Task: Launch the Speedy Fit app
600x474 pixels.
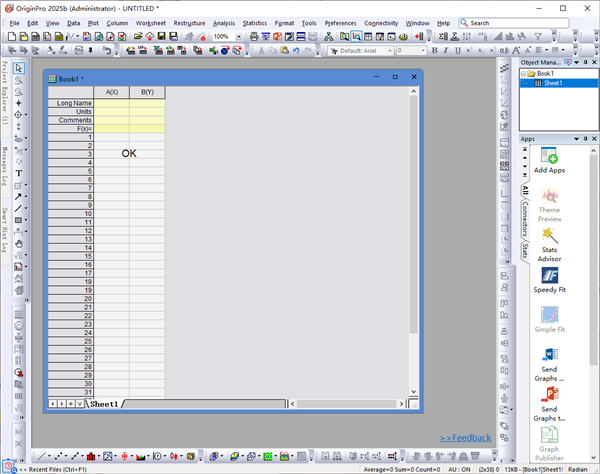Action: [x=549, y=280]
